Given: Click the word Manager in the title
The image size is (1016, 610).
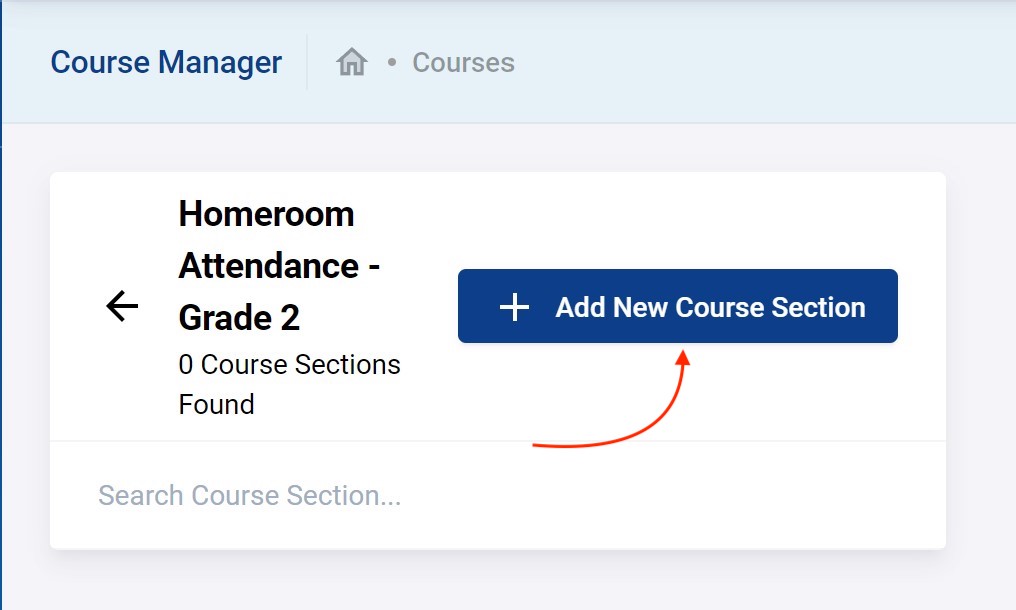Looking at the screenshot, I should (221, 63).
